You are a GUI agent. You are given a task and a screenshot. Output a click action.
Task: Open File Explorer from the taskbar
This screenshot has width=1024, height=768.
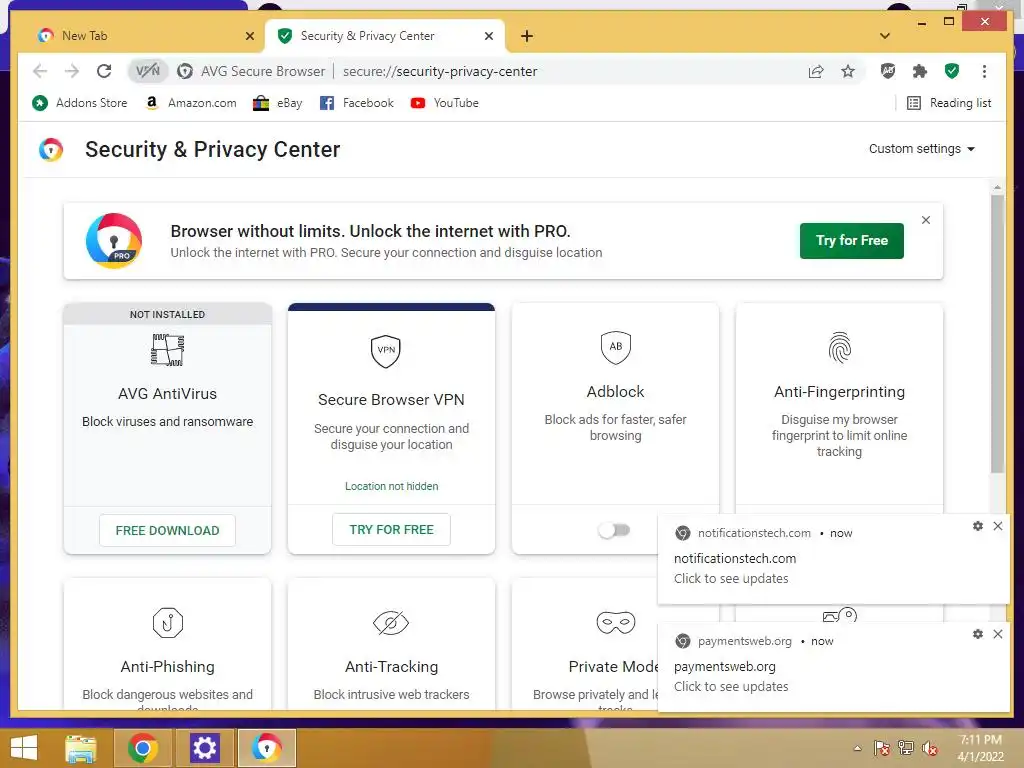coord(81,748)
